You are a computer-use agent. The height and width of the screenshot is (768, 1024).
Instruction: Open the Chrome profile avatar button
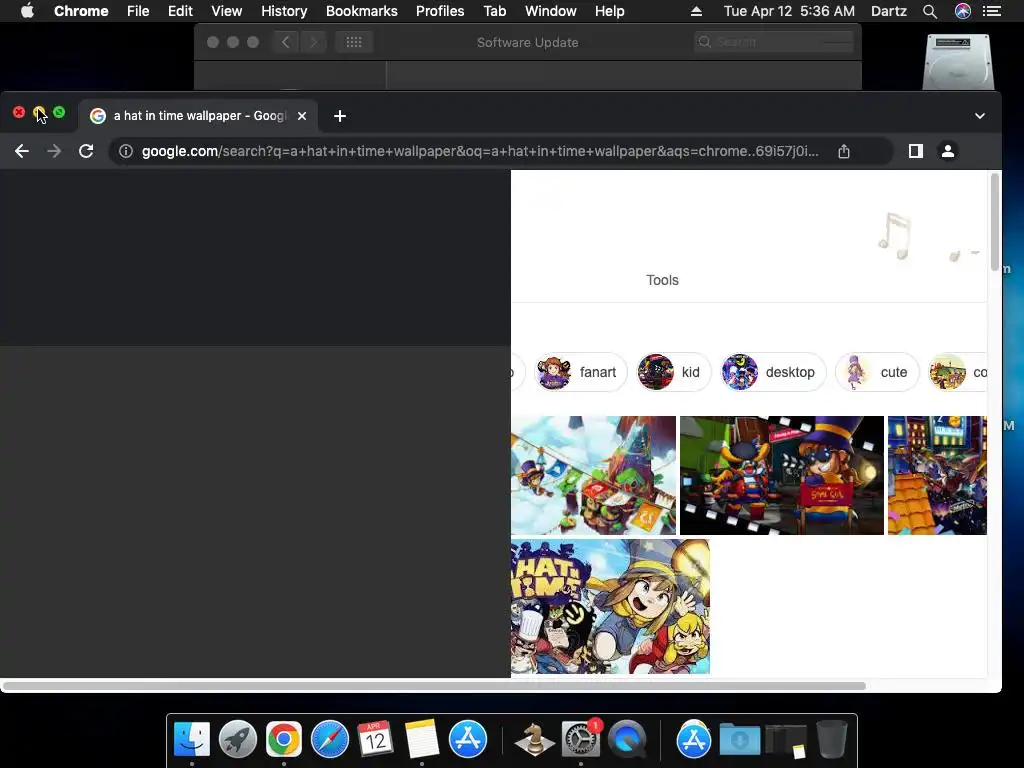tap(948, 152)
